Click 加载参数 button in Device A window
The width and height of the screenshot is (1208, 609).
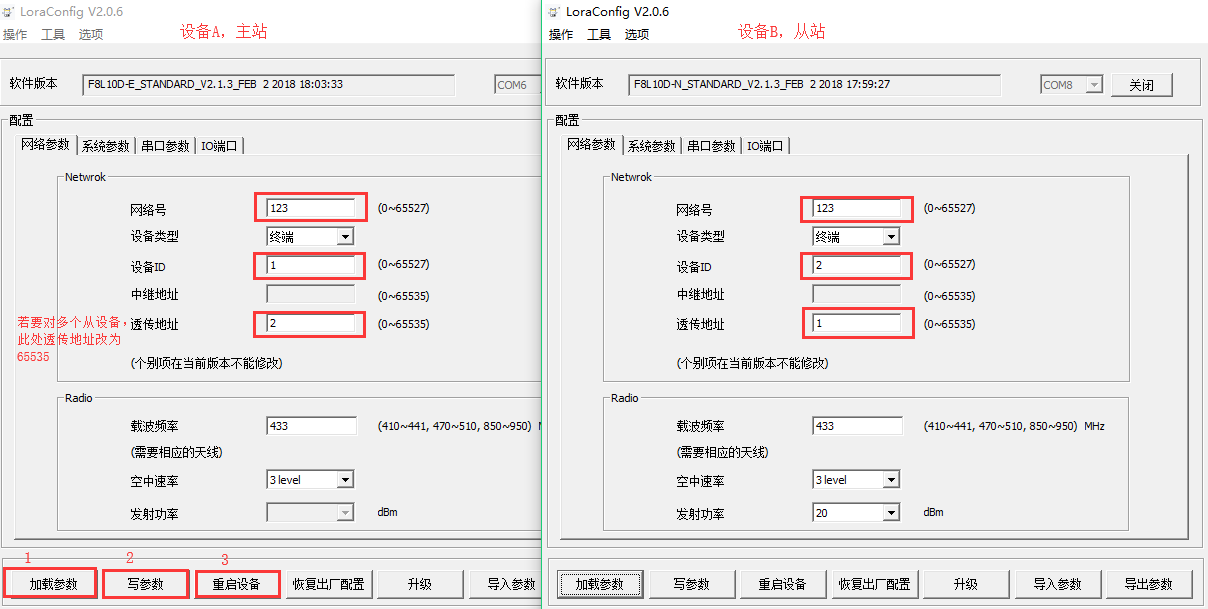coord(52,584)
